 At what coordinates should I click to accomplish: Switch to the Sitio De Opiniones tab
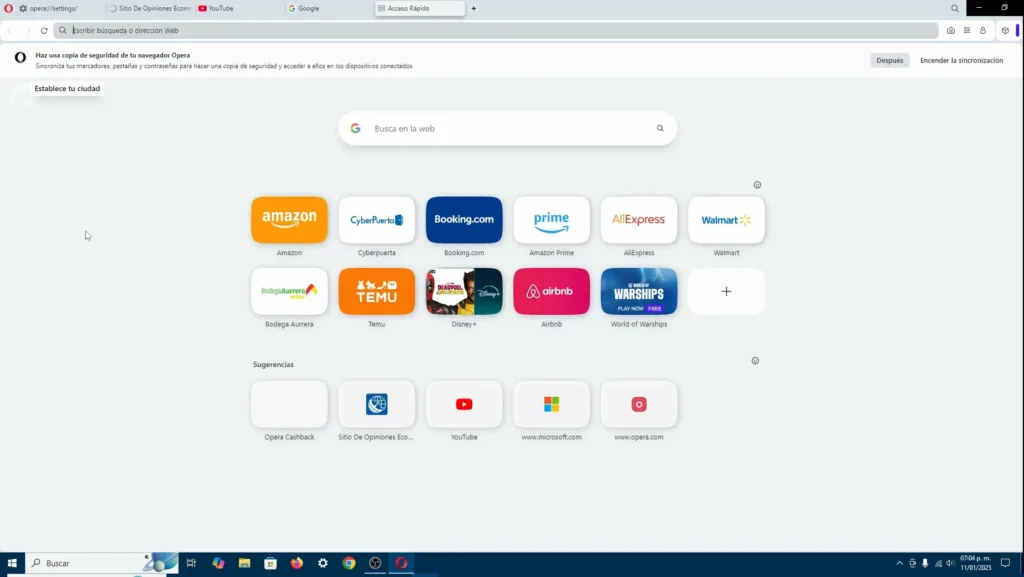tap(150, 8)
